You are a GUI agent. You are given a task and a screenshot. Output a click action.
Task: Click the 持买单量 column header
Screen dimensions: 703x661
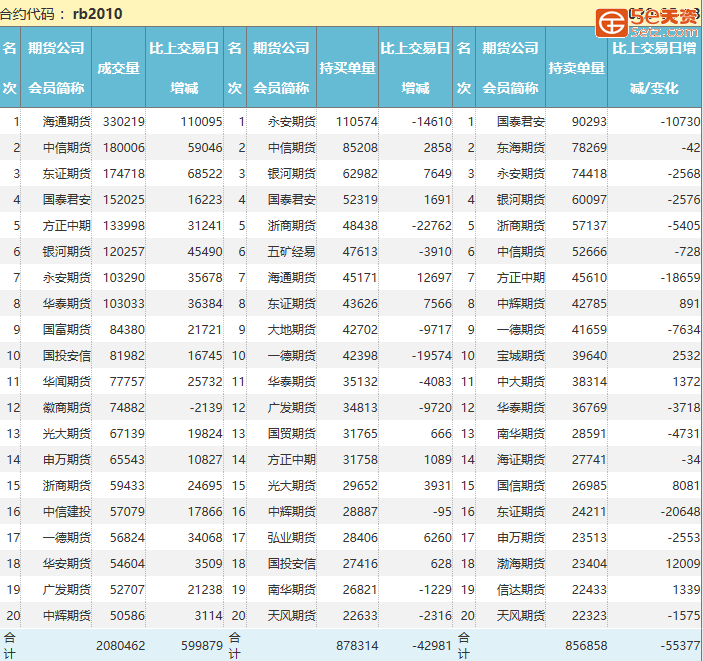347,68
